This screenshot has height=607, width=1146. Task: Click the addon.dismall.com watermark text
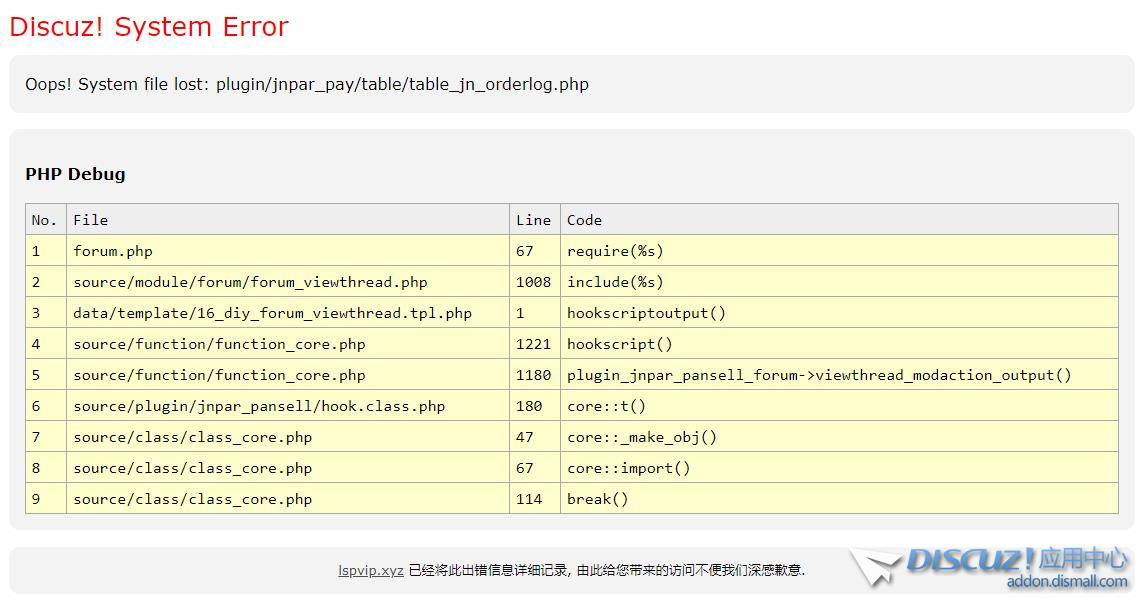[x=1066, y=582]
